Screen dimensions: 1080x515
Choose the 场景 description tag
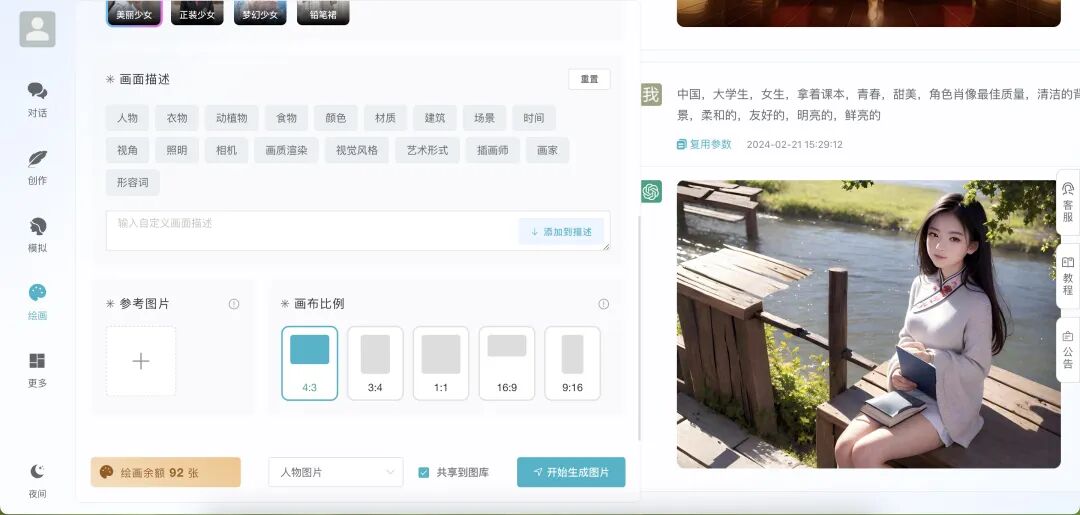[x=484, y=118]
